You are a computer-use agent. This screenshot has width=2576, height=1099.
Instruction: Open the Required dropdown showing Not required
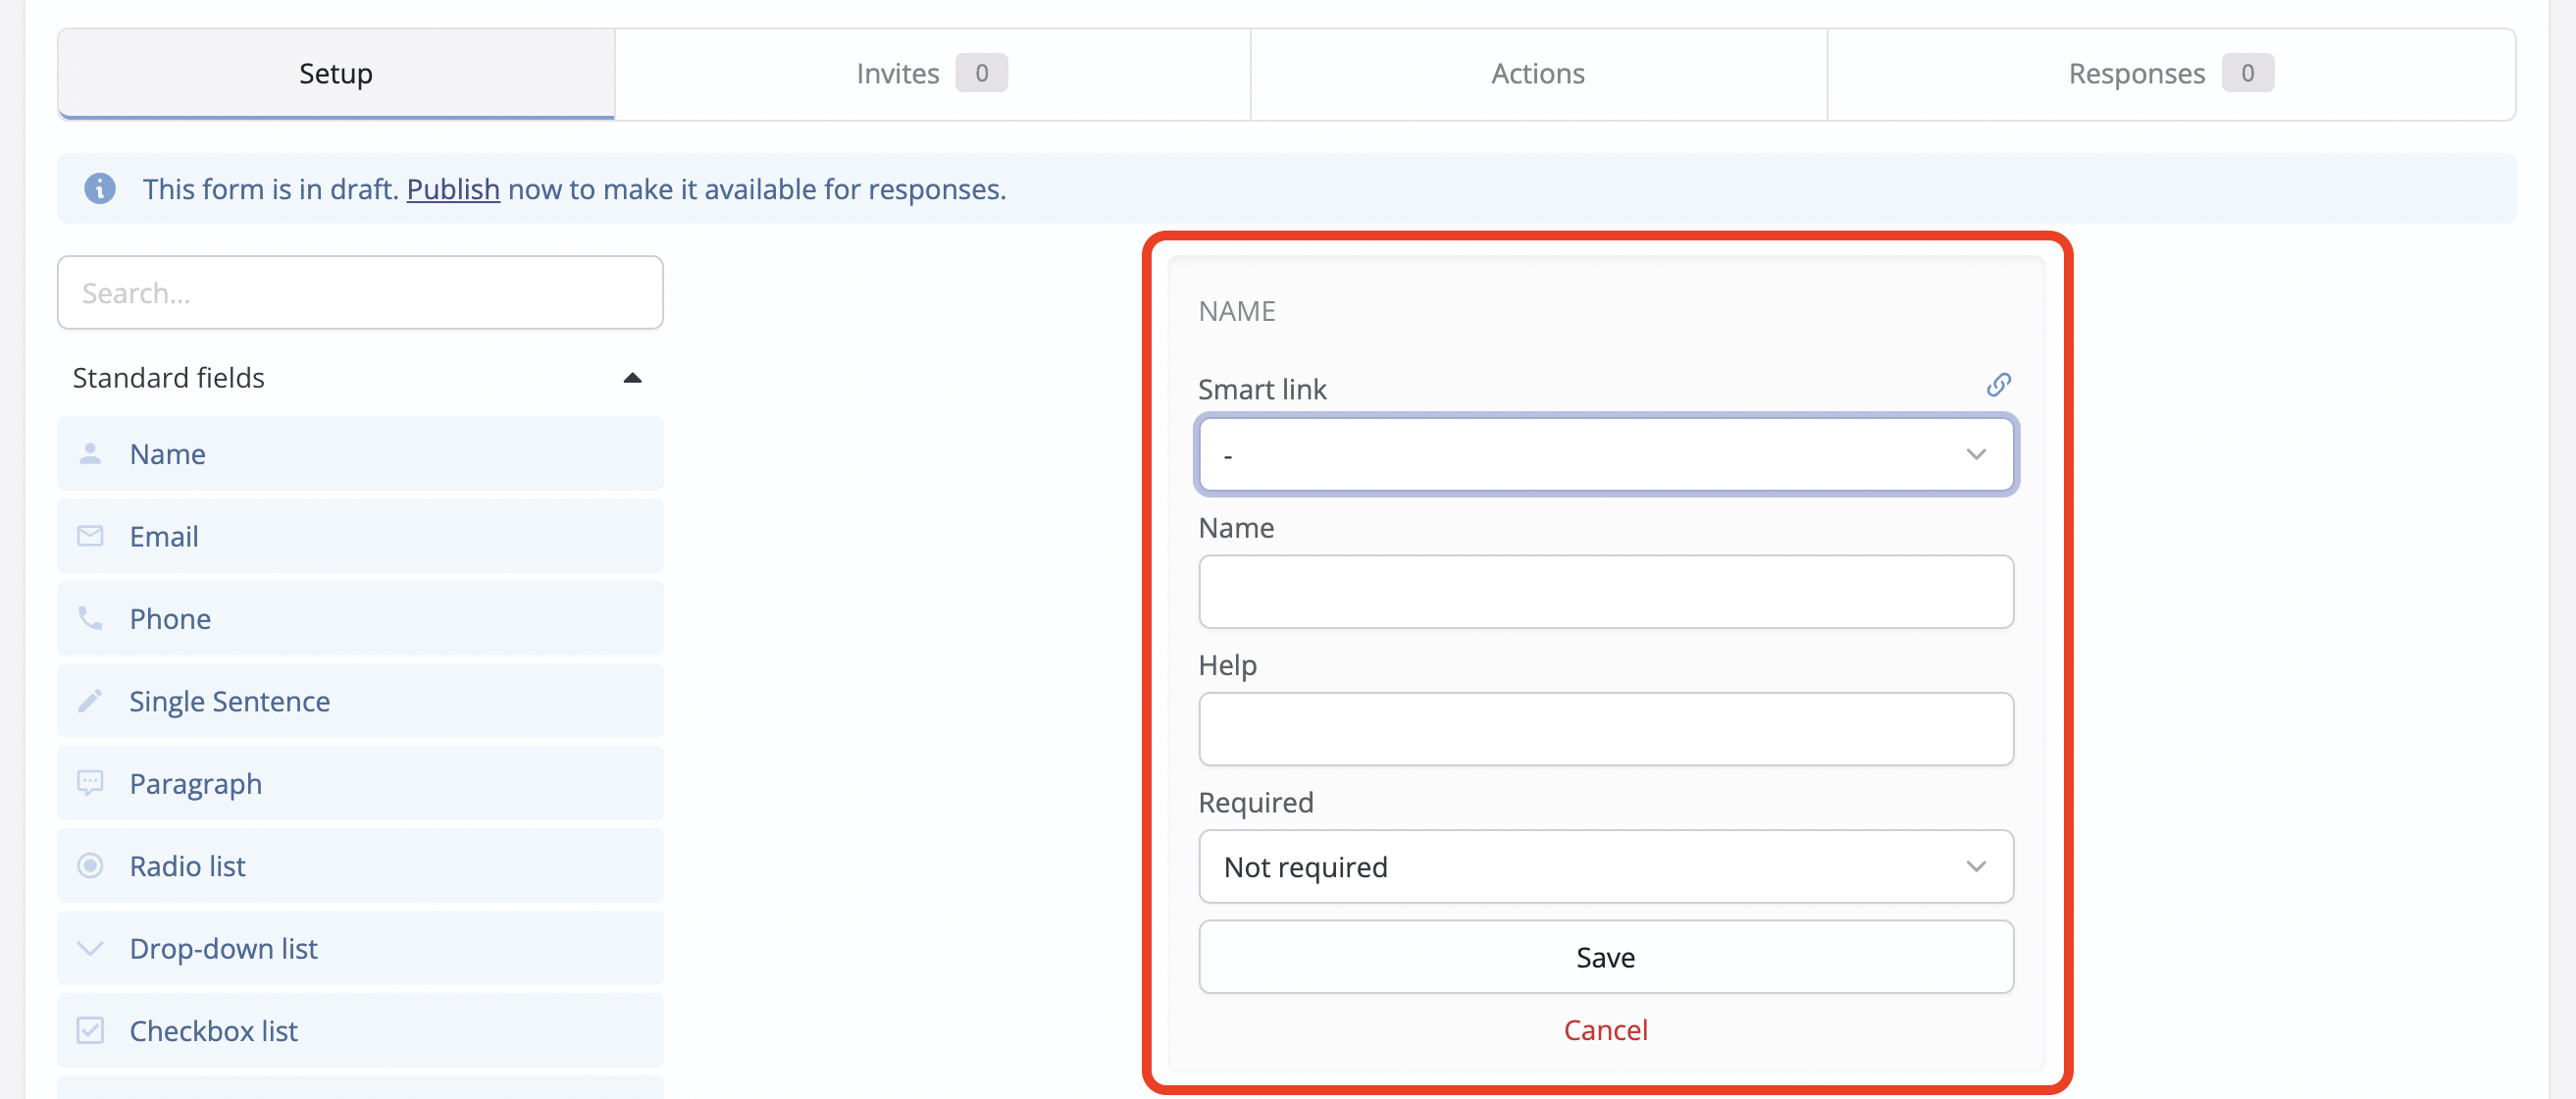click(x=1605, y=867)
